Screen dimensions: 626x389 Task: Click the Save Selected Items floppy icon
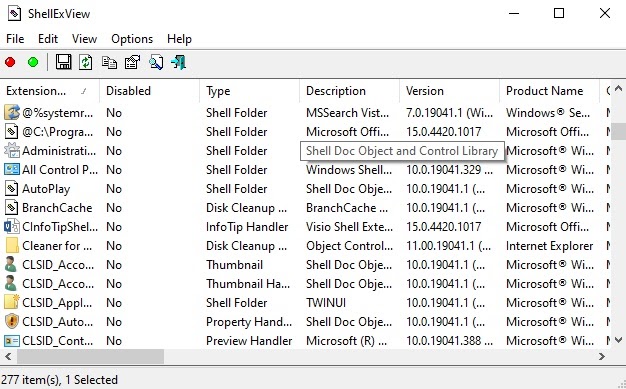(x=63, y=62)
